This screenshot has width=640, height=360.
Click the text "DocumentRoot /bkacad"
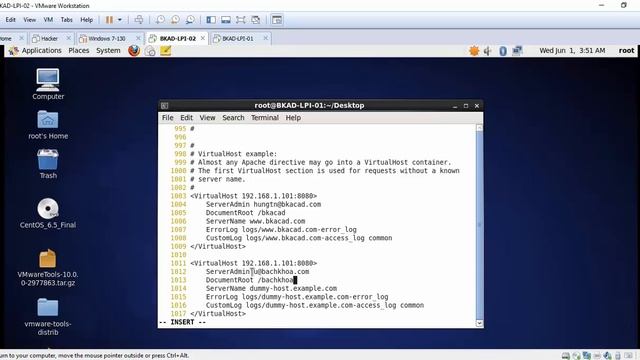click(245, 213)
